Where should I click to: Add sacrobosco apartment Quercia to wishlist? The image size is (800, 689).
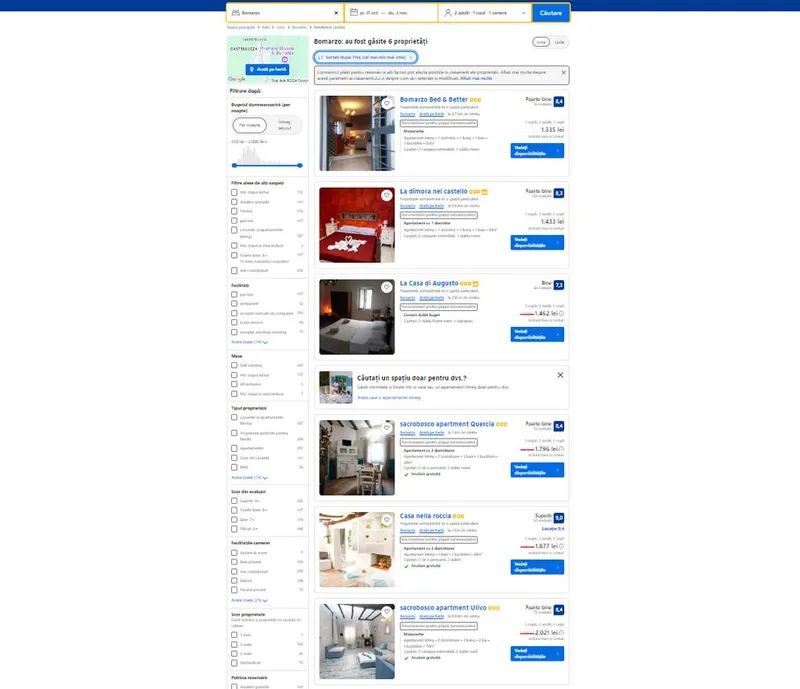(x=387, y=427)
